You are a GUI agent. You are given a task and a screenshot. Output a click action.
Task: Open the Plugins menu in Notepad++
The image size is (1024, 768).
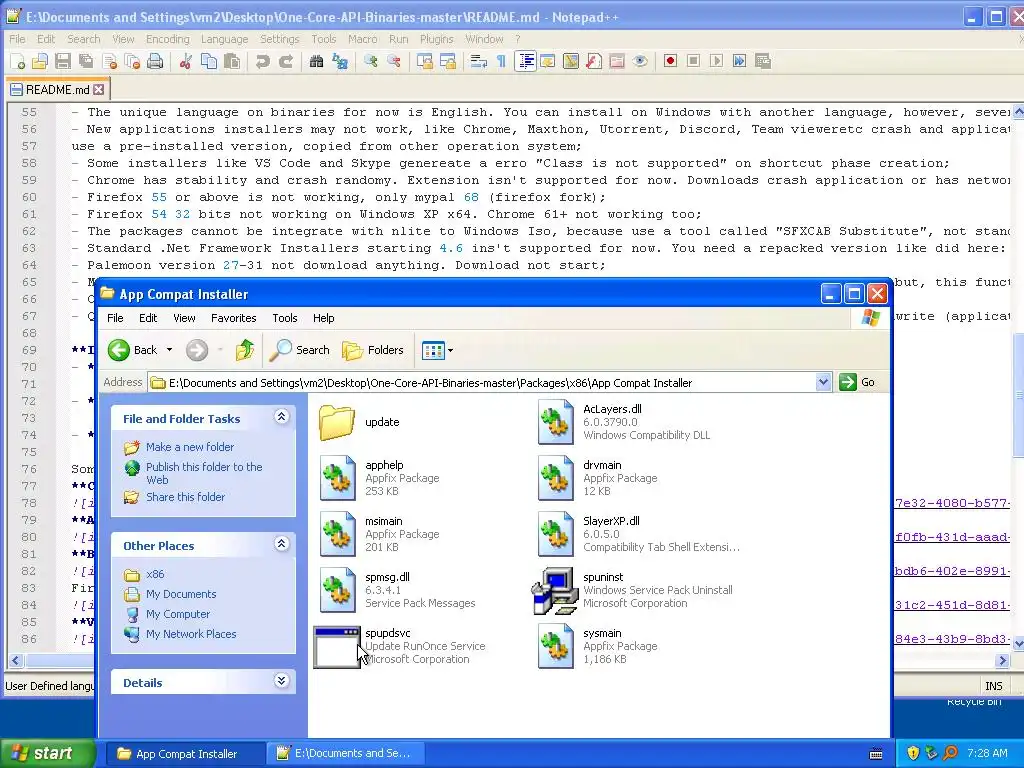[436, 39]
